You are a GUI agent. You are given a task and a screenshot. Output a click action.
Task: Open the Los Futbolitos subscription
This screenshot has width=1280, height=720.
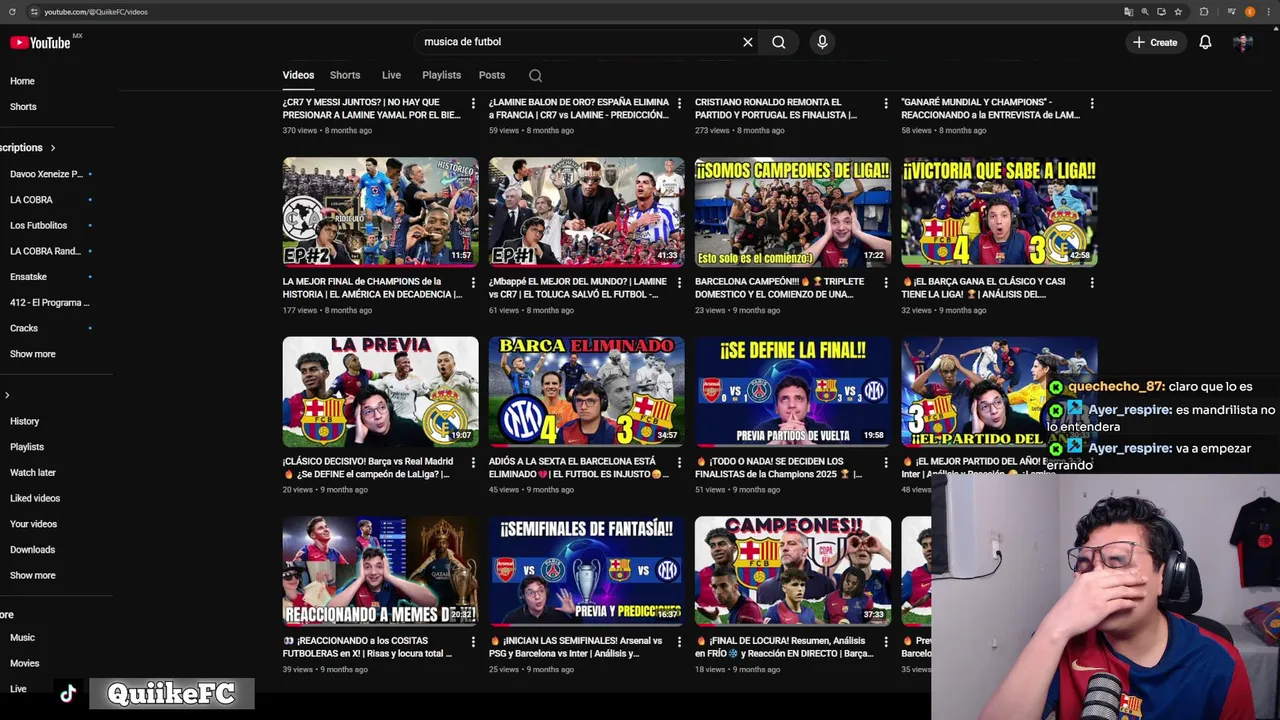coord(38,226)
